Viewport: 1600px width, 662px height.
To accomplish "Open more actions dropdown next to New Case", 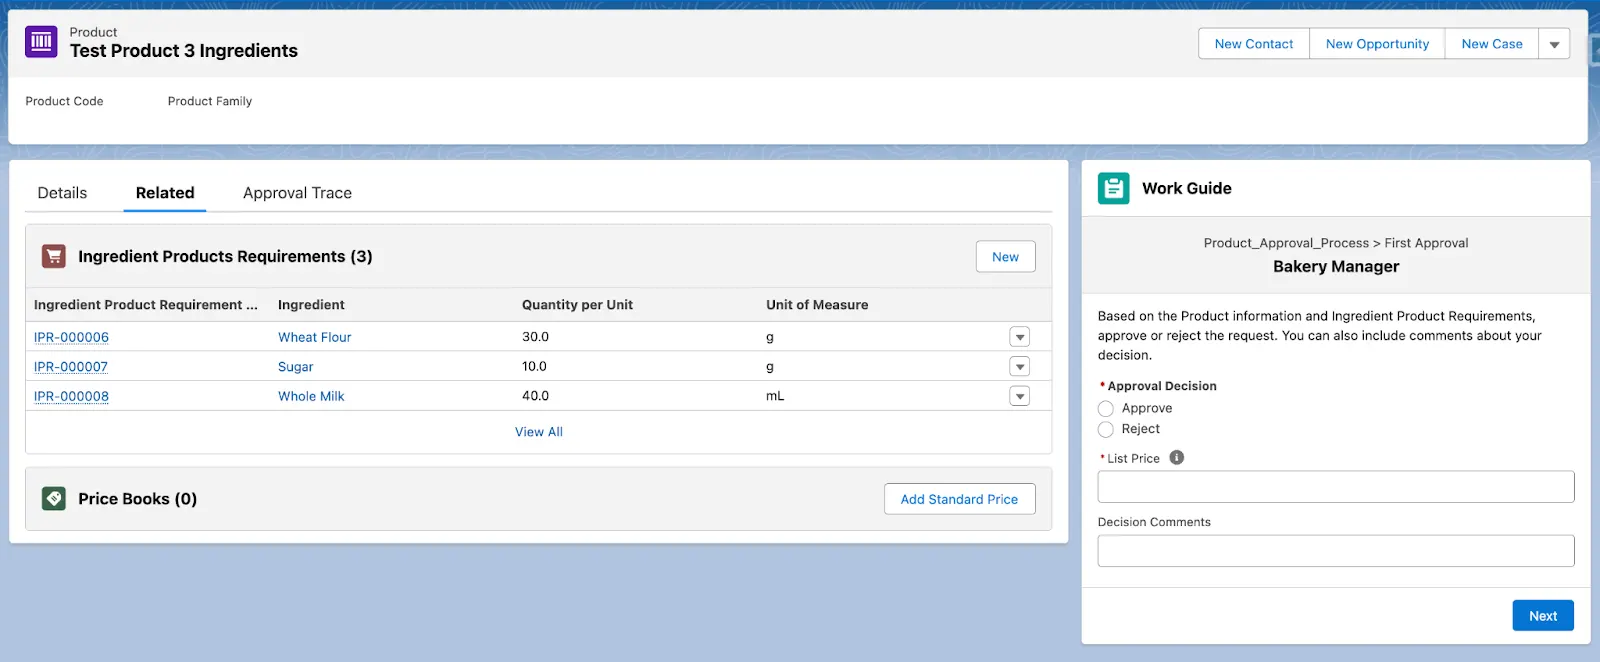I will click(1554, 44).
